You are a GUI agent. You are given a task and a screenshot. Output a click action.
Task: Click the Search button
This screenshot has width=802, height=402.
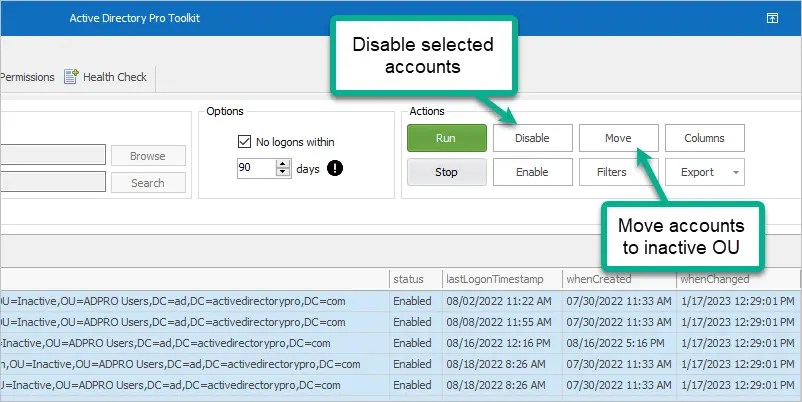pos(148,183)
